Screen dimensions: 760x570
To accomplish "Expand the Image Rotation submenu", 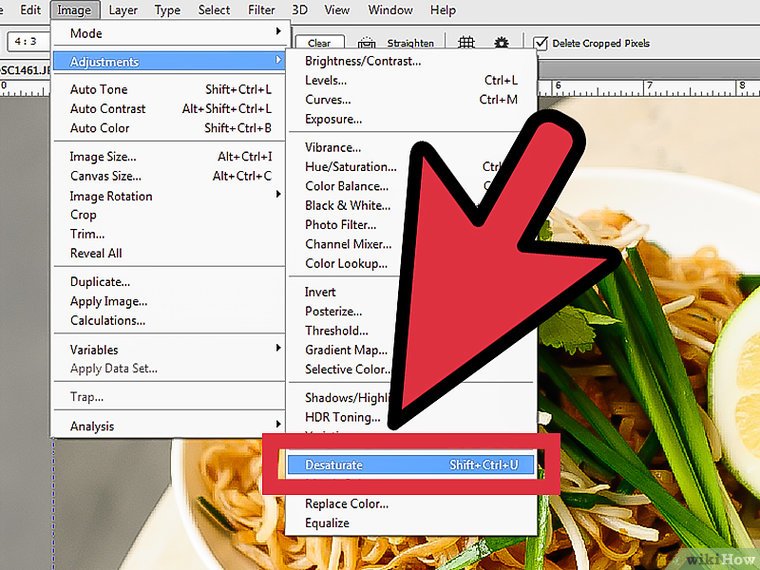I will coord(169,196).
